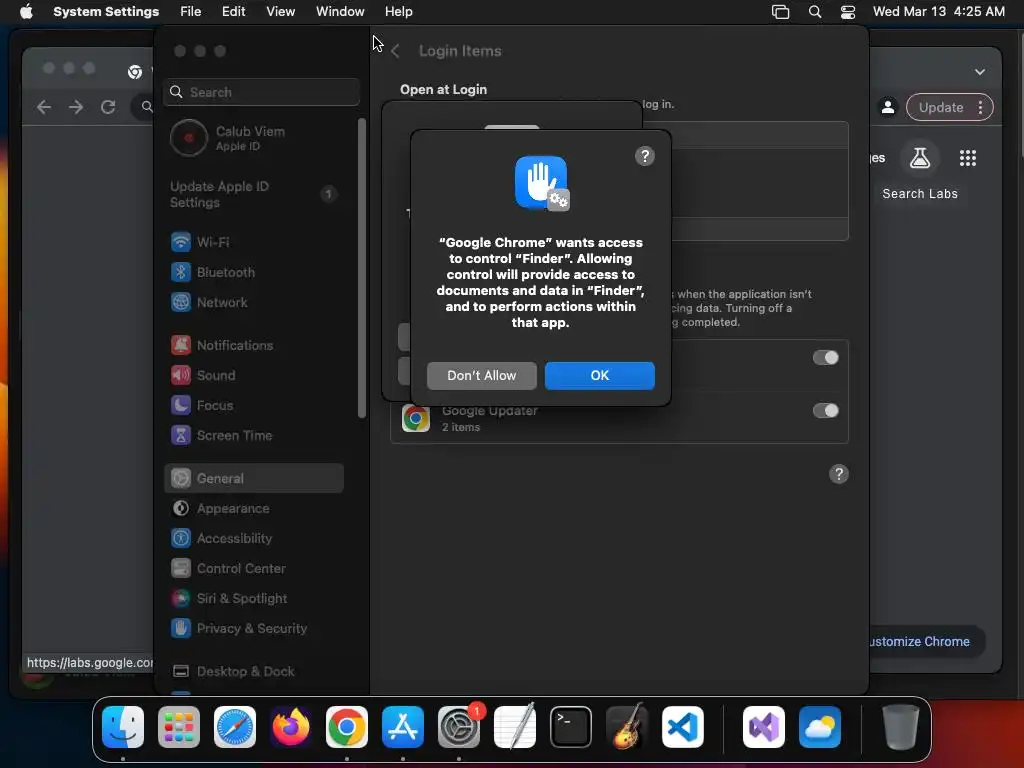Select Screen Time in the settings sidebar
The height and width of the screenshot is (768, 1024).
click(253, 436)
